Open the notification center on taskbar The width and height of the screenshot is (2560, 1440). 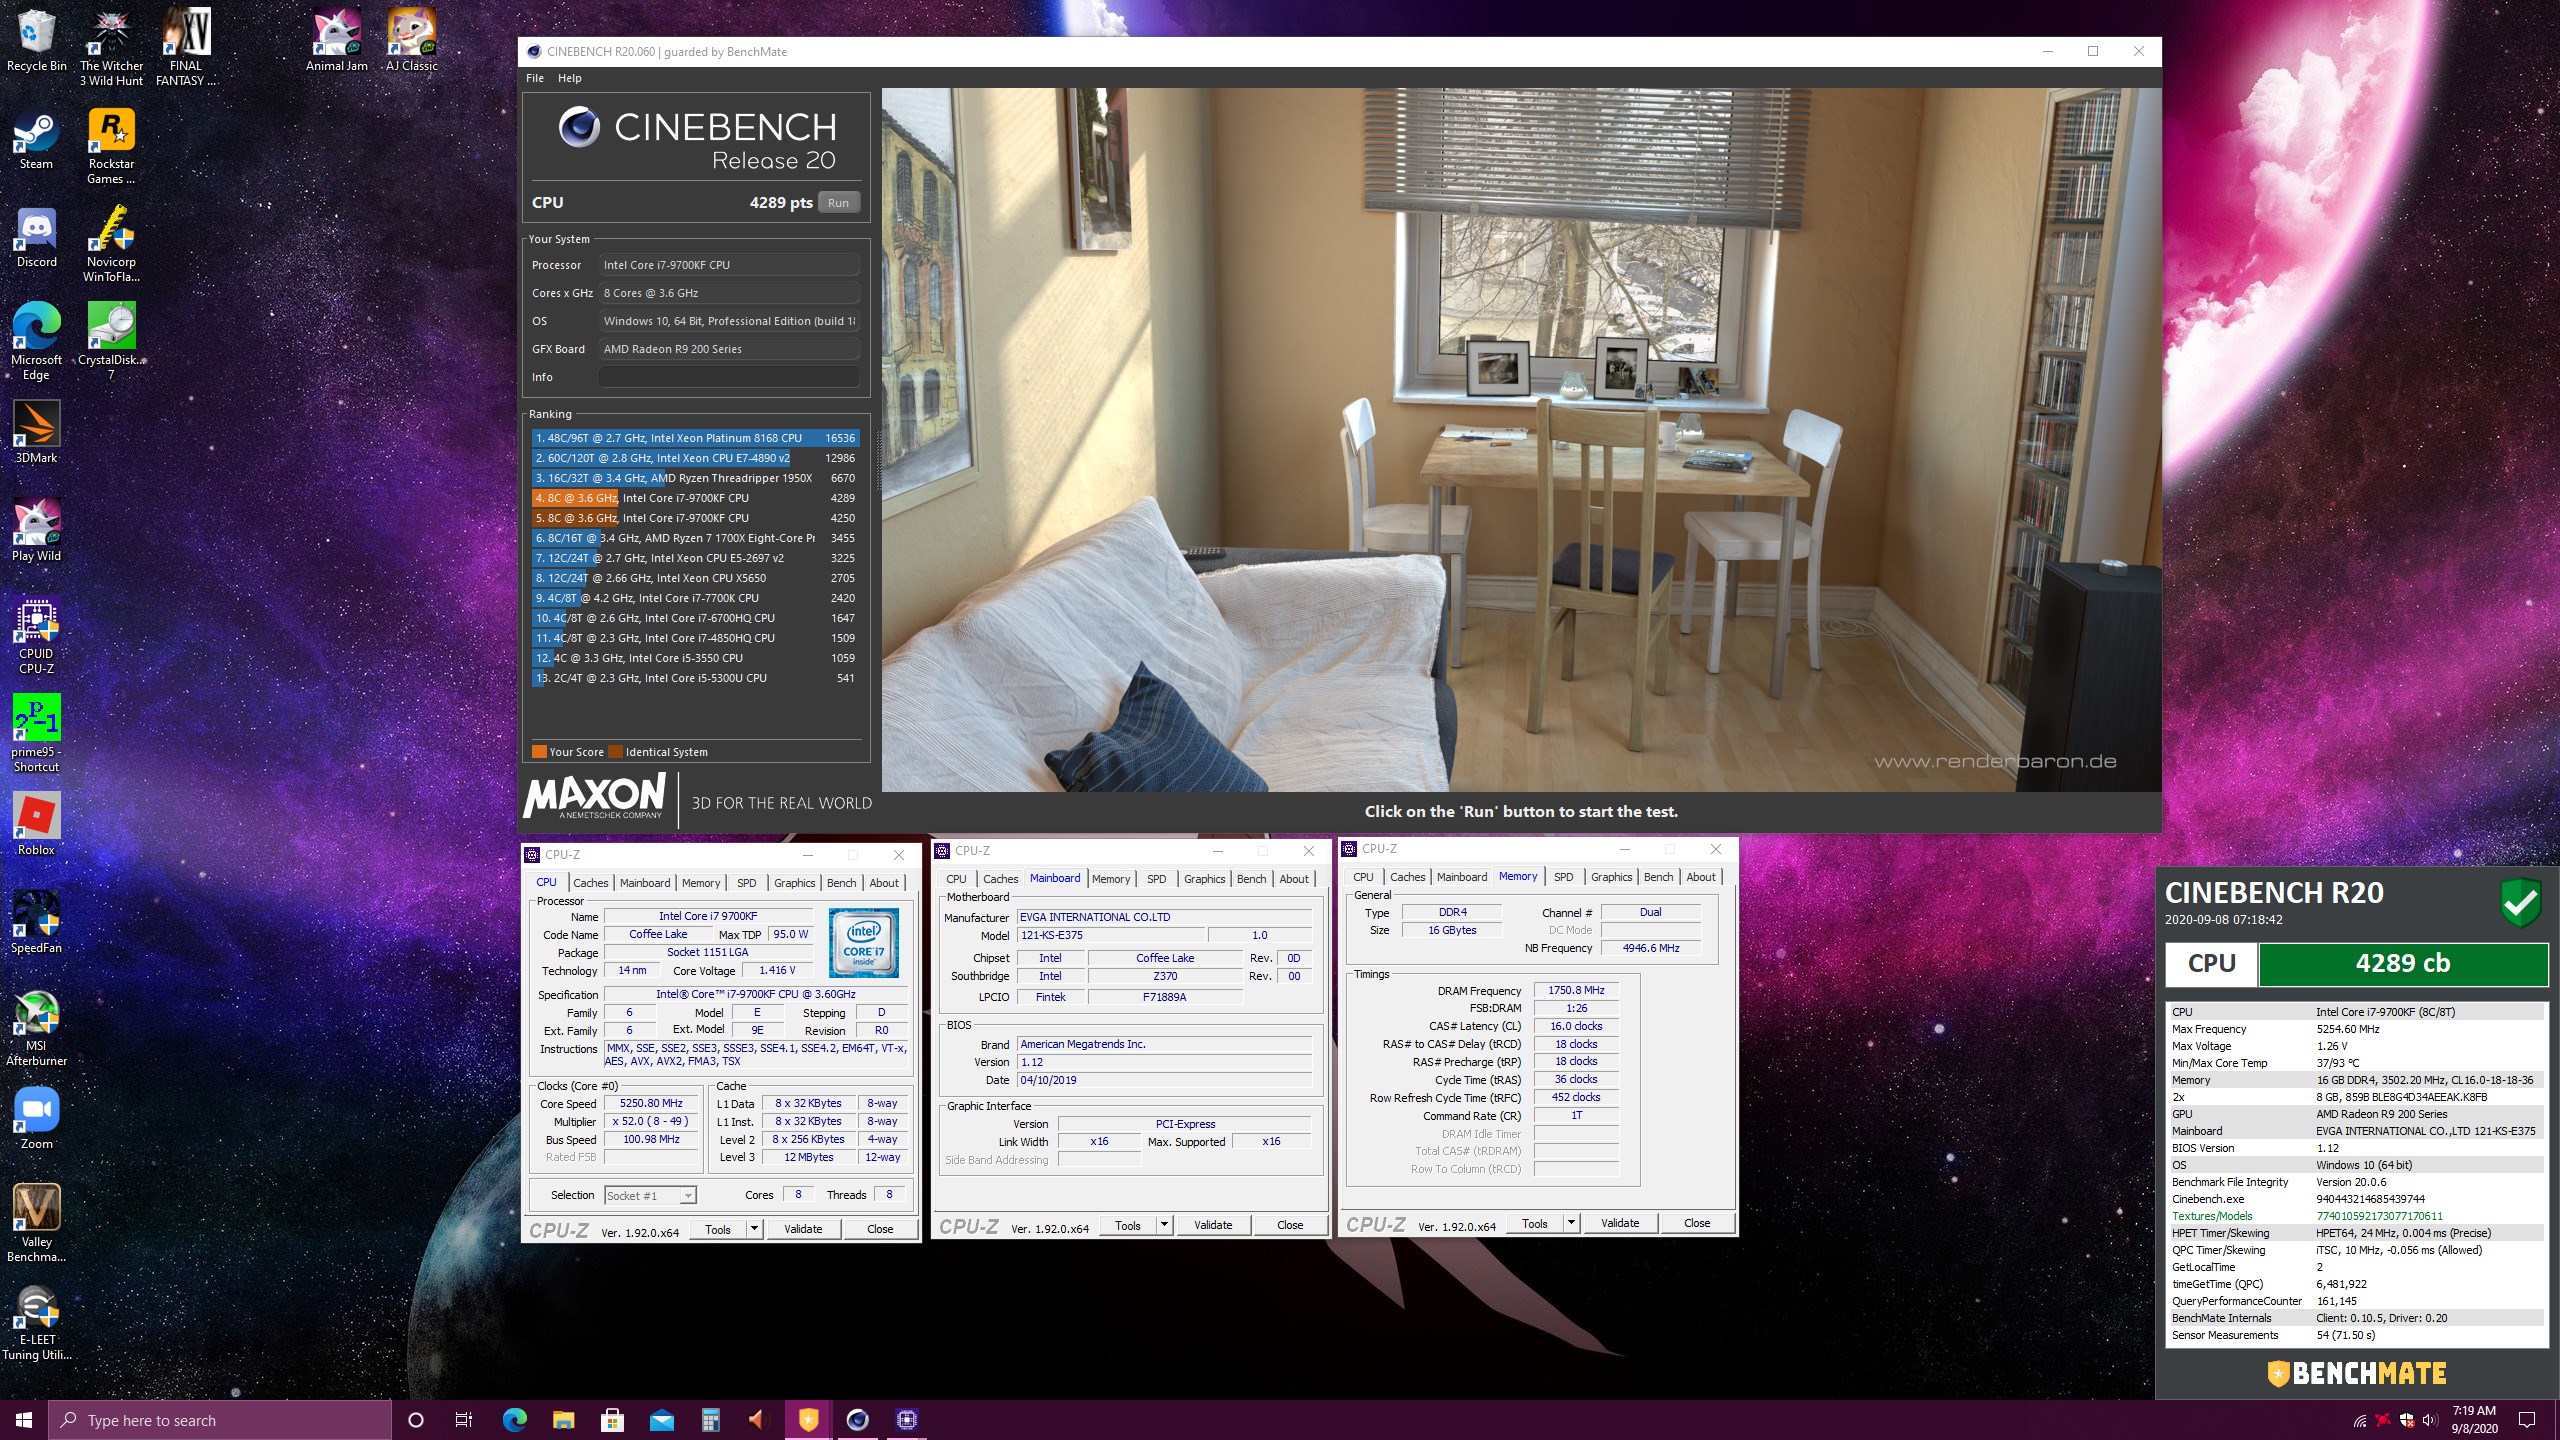point(2527,1420)
